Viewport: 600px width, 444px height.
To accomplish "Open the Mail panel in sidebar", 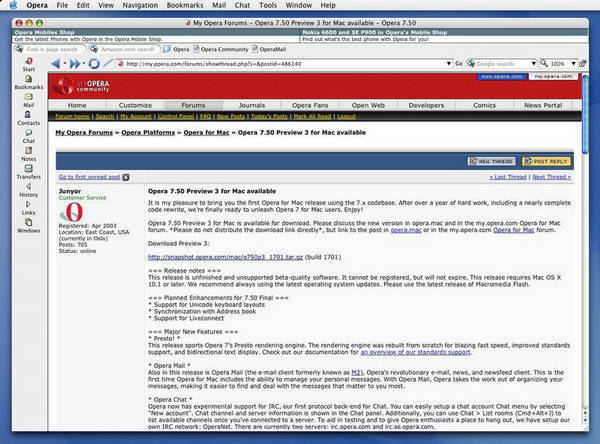I will point(29,100).
